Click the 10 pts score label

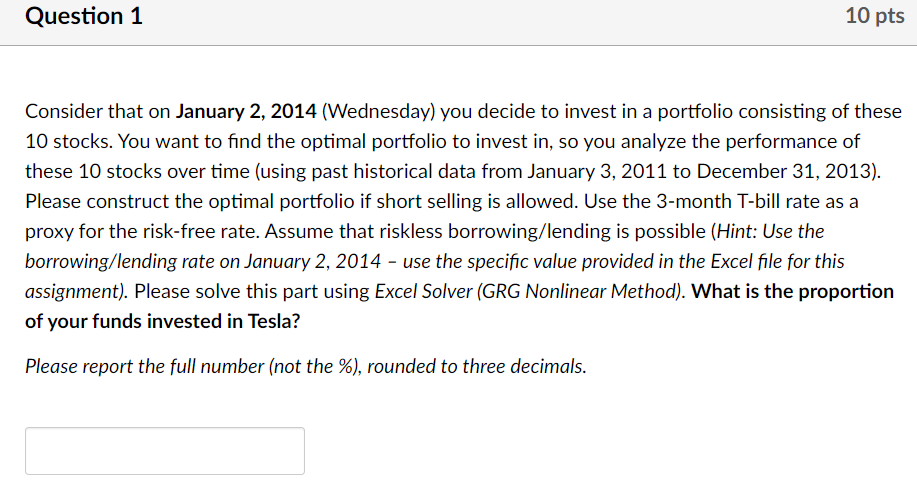(874, 18)
